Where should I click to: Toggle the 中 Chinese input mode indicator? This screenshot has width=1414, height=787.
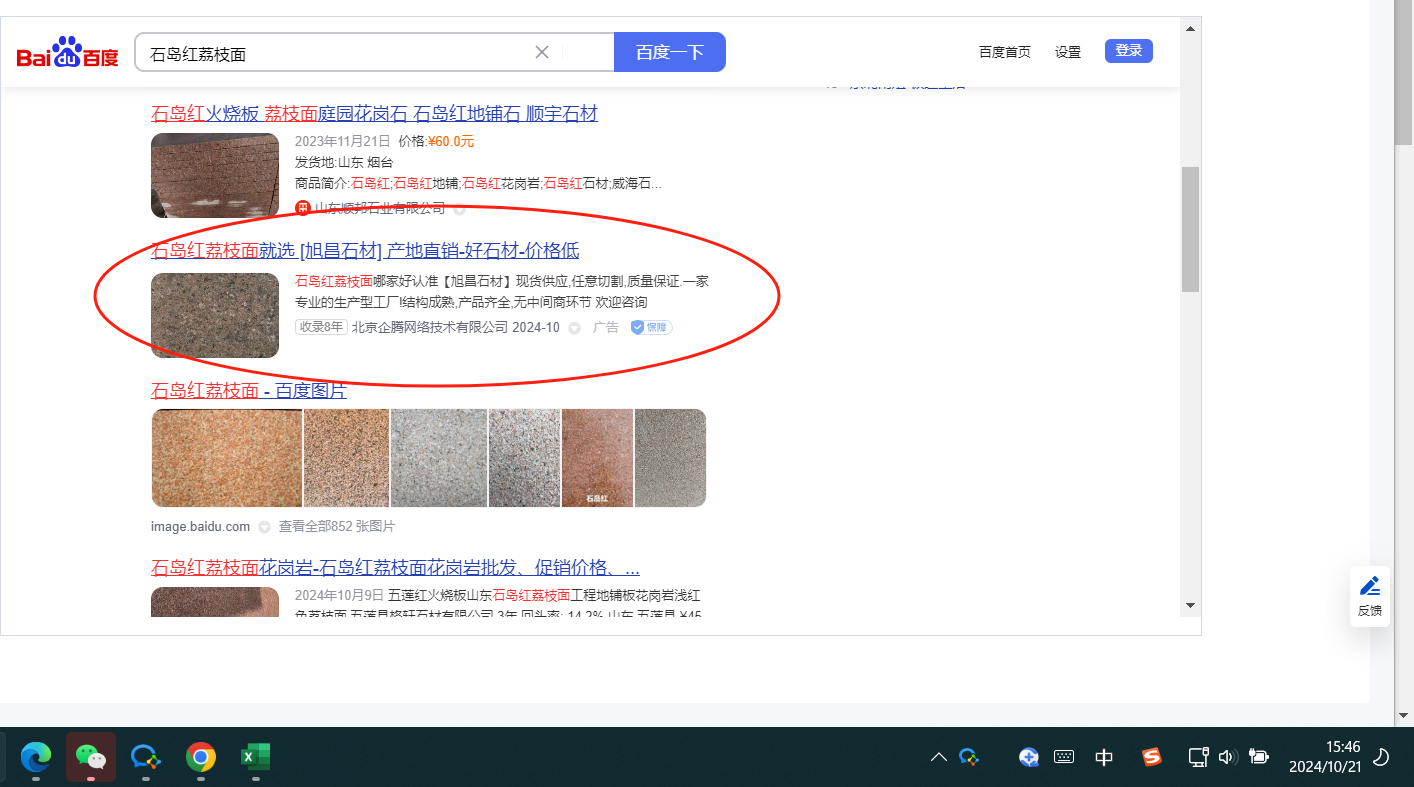(1104, 757)
